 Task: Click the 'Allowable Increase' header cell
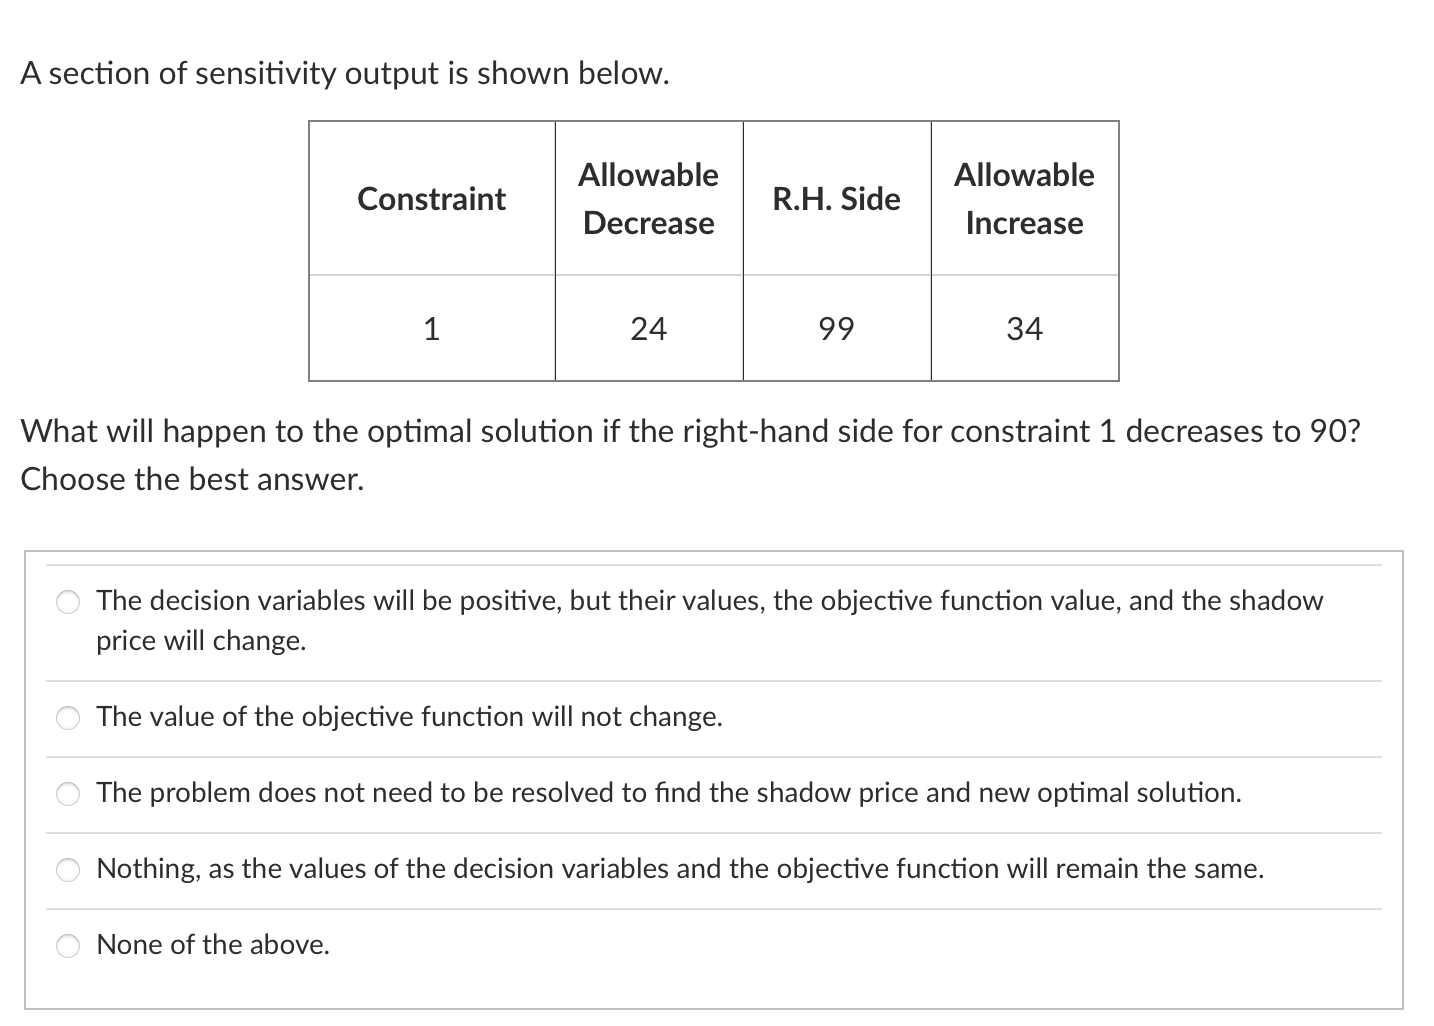(x=1023, y=199)
